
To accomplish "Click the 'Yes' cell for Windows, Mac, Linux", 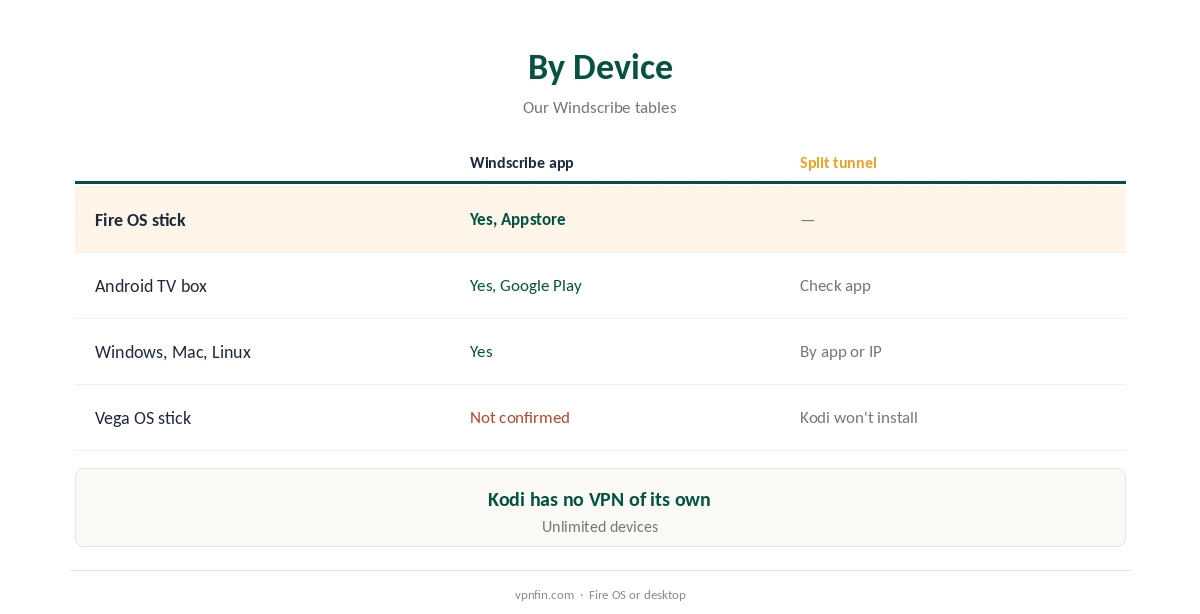I will point(481,351).
